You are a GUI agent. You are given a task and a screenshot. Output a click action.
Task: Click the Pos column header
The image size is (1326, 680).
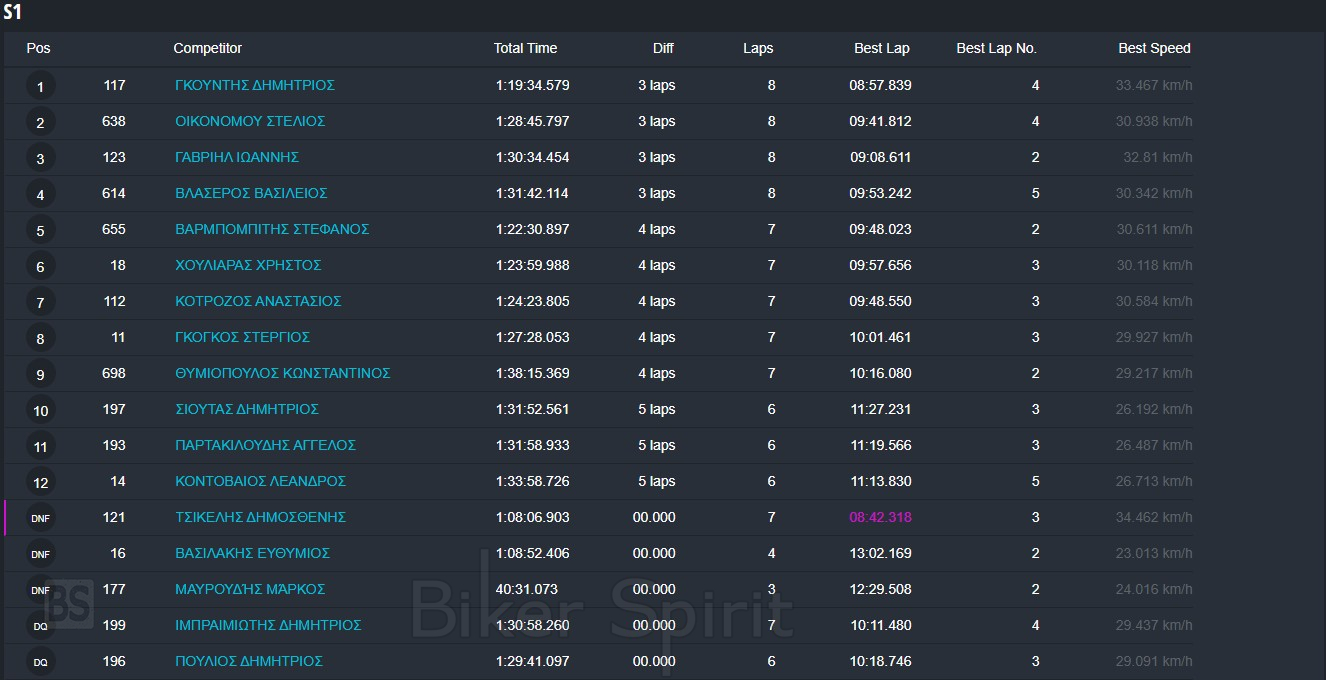click(x=38, y=48)
